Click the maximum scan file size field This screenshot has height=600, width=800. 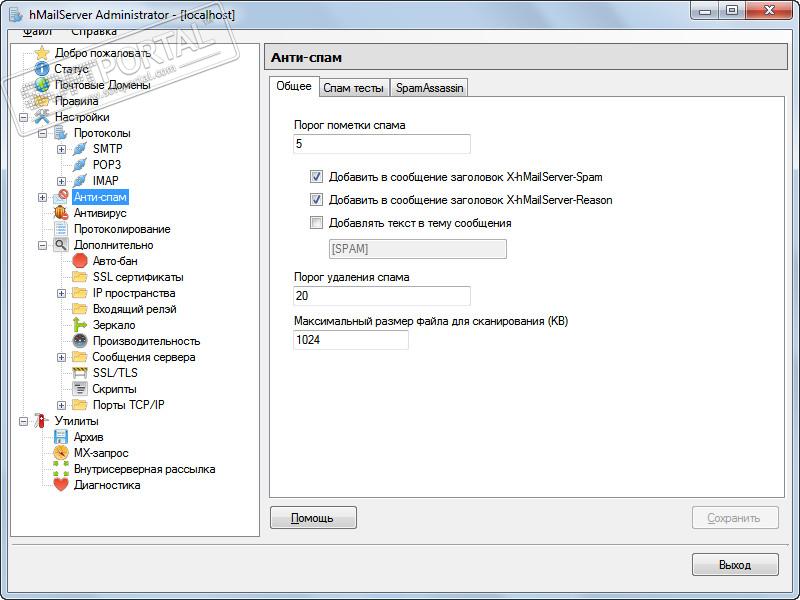click(351, 340)
